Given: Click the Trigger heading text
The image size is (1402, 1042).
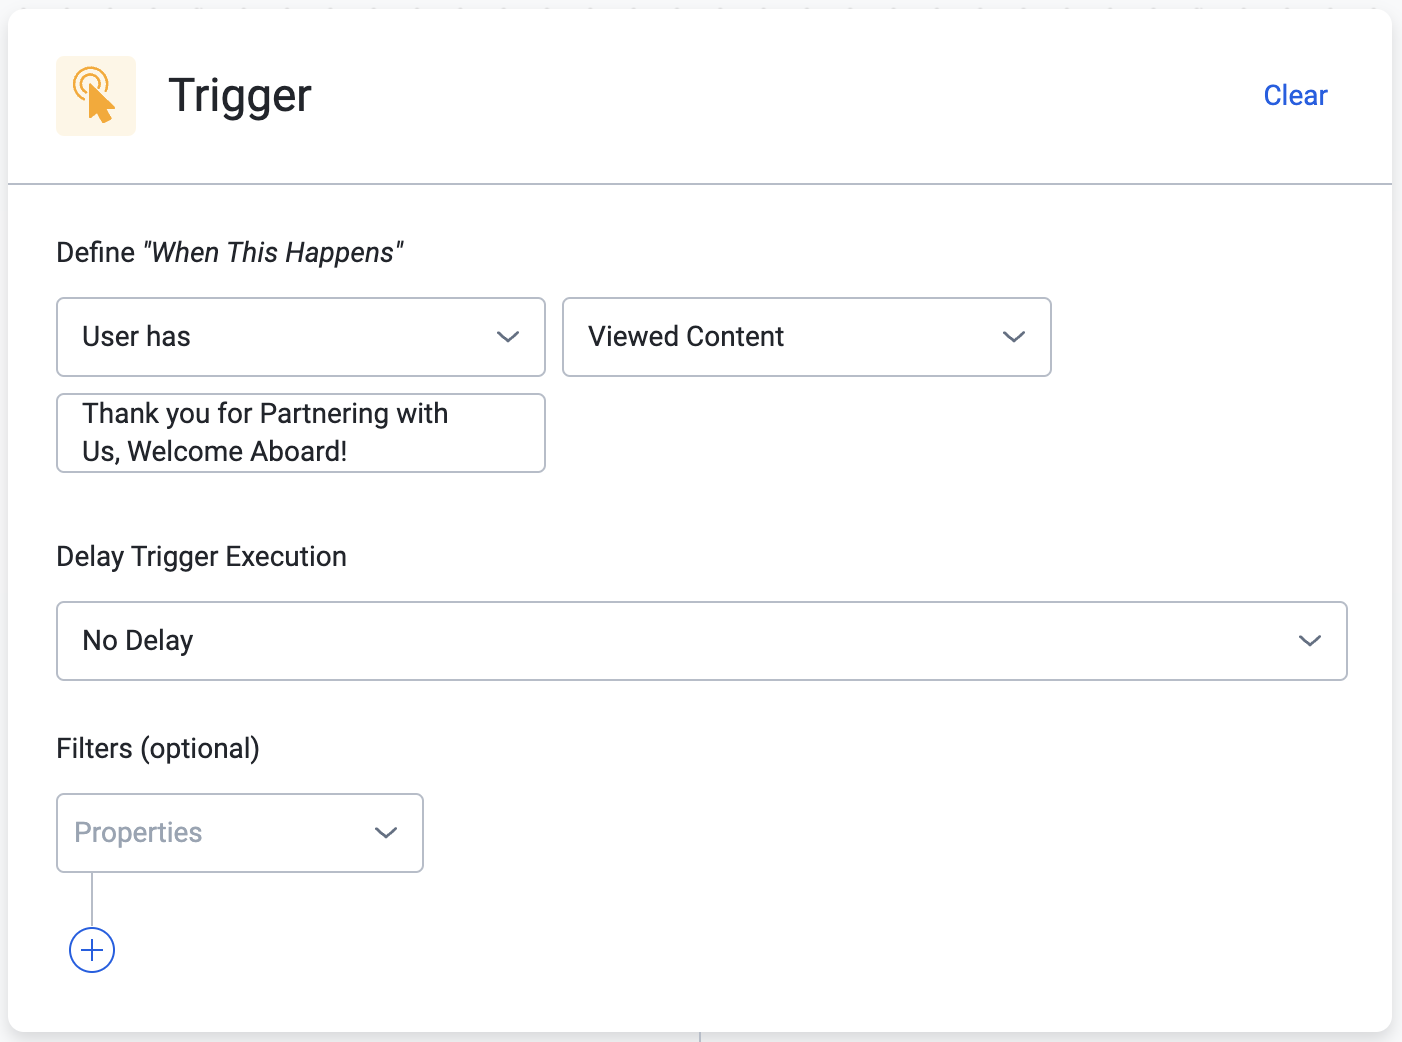Looking at the screenshot, I should pyautogui.click(x=240, y=96).
